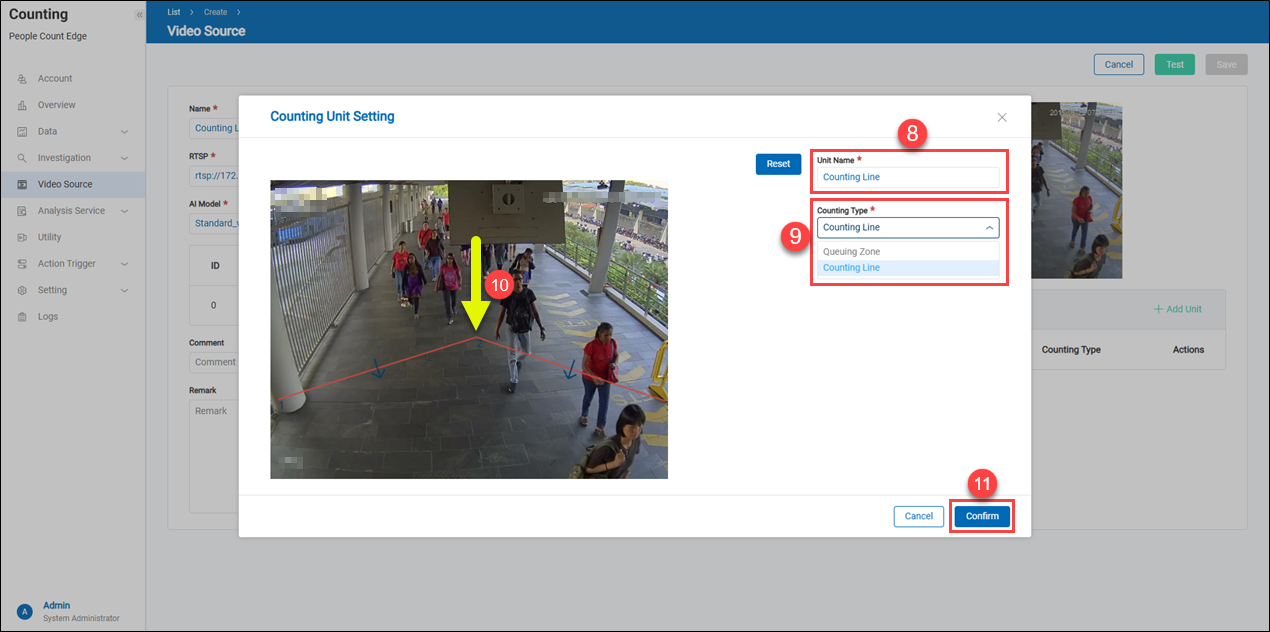Screen dimensions: 1270x632
Task: Click the Admin user avatar
Action: click(24, 611)
